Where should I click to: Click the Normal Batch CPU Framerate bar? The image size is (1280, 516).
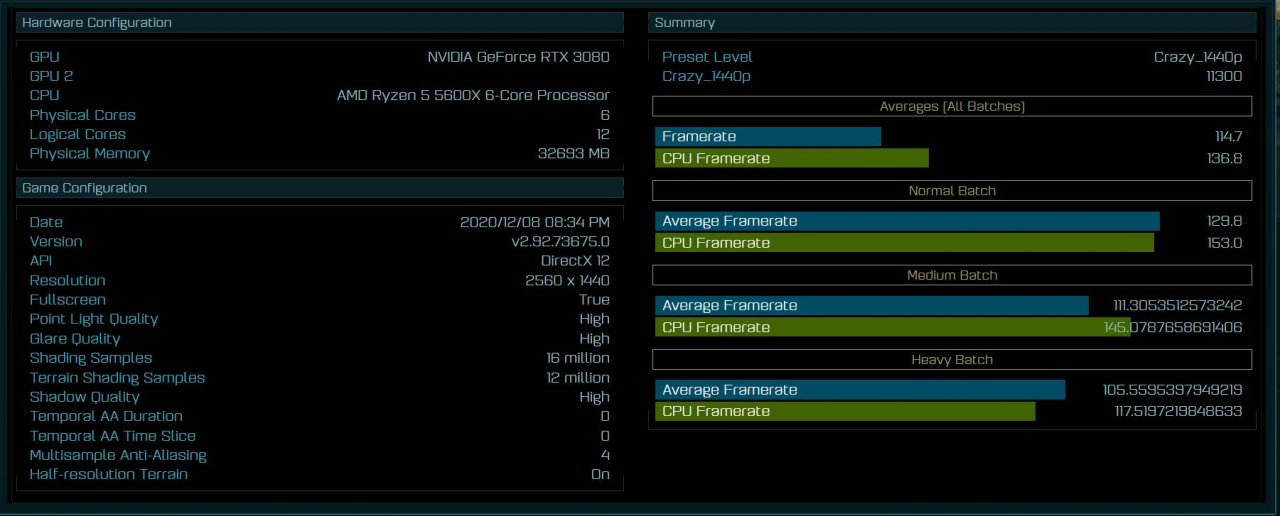point(905,243)
